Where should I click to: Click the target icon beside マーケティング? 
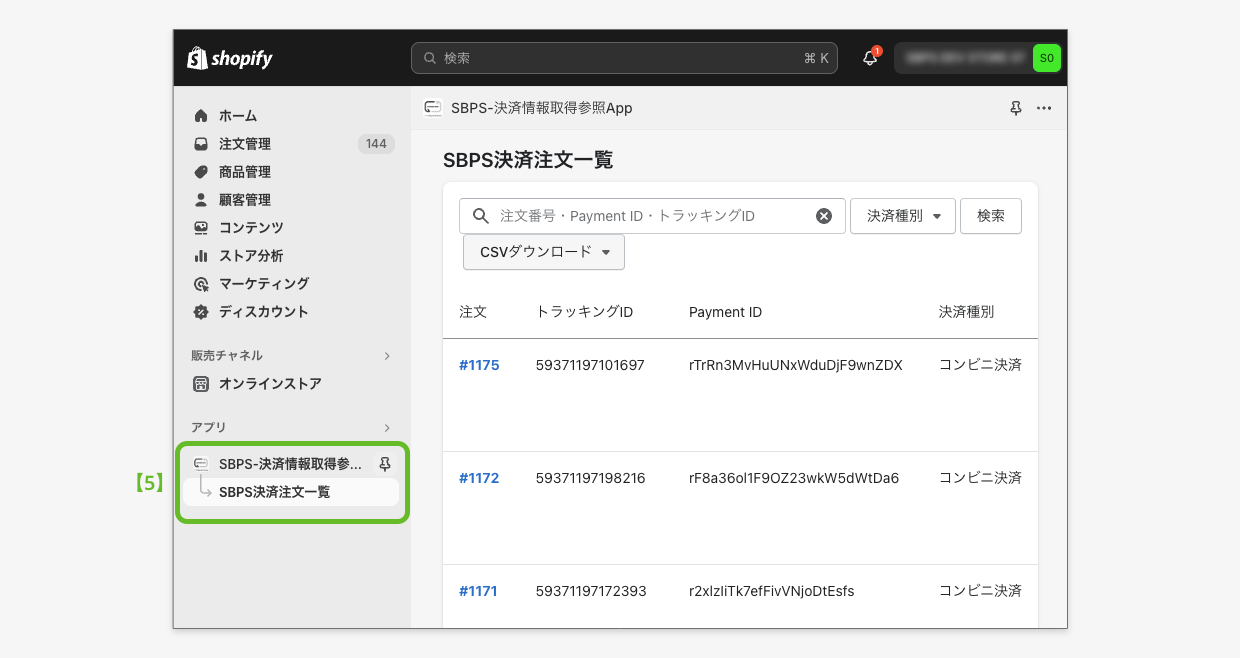tap(201, 284)
